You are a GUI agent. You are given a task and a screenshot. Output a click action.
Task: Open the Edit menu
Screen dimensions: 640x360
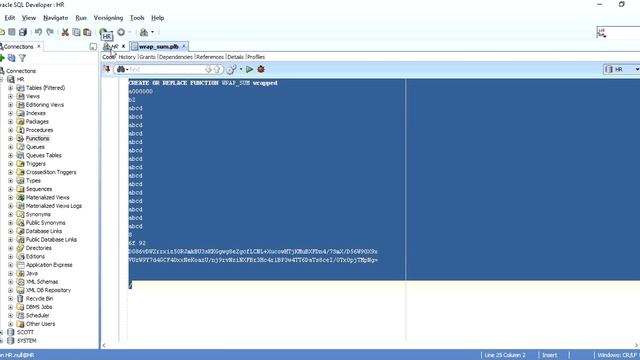(9, 18)
